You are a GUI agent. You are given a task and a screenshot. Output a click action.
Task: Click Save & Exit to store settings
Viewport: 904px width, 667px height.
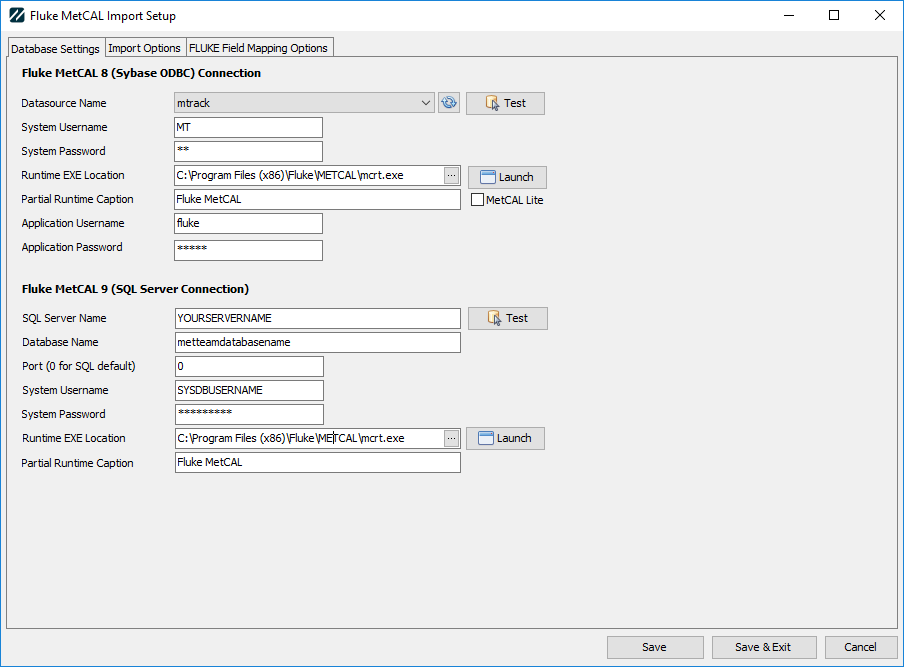764,647
